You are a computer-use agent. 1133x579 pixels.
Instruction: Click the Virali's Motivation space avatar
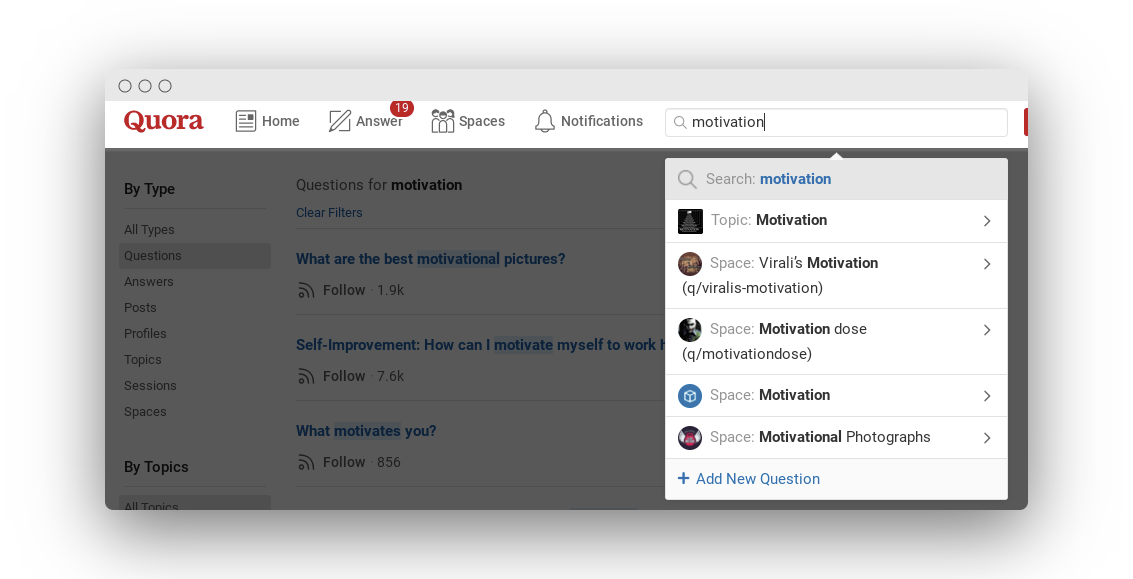pos(690,264)
